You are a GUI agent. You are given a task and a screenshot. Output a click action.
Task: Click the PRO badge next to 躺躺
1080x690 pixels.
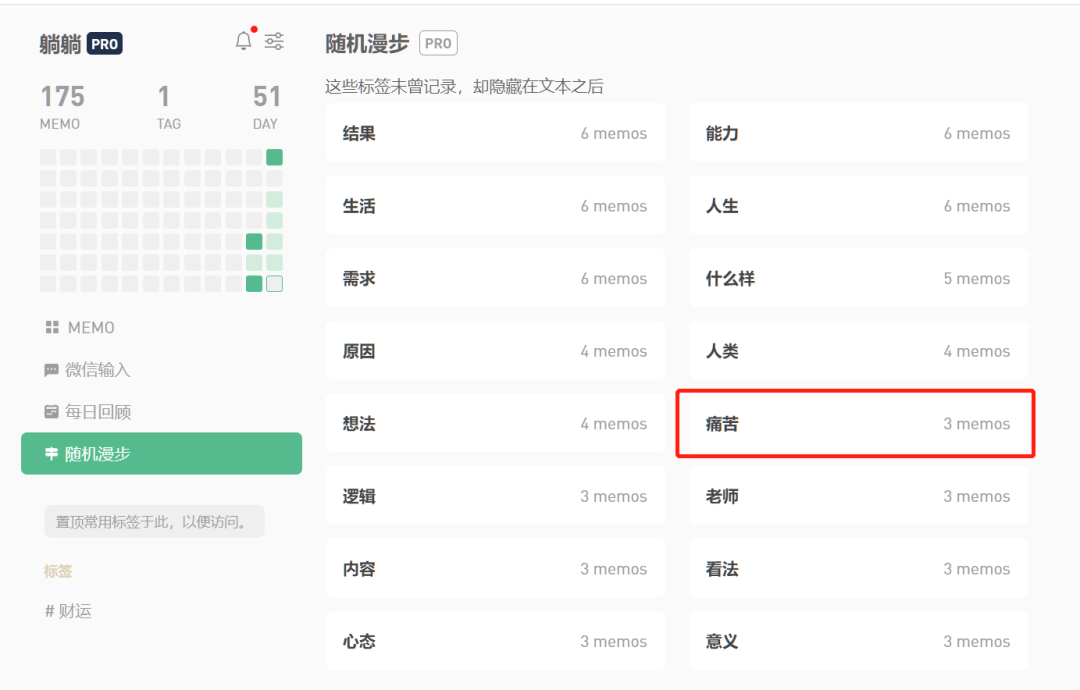coord(105,44)
